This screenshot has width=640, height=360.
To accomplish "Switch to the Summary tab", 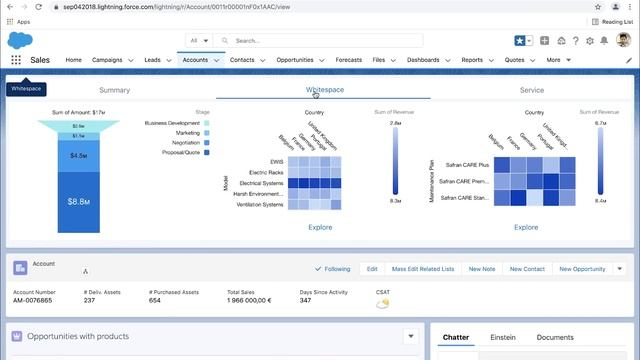I will point(115,90).
